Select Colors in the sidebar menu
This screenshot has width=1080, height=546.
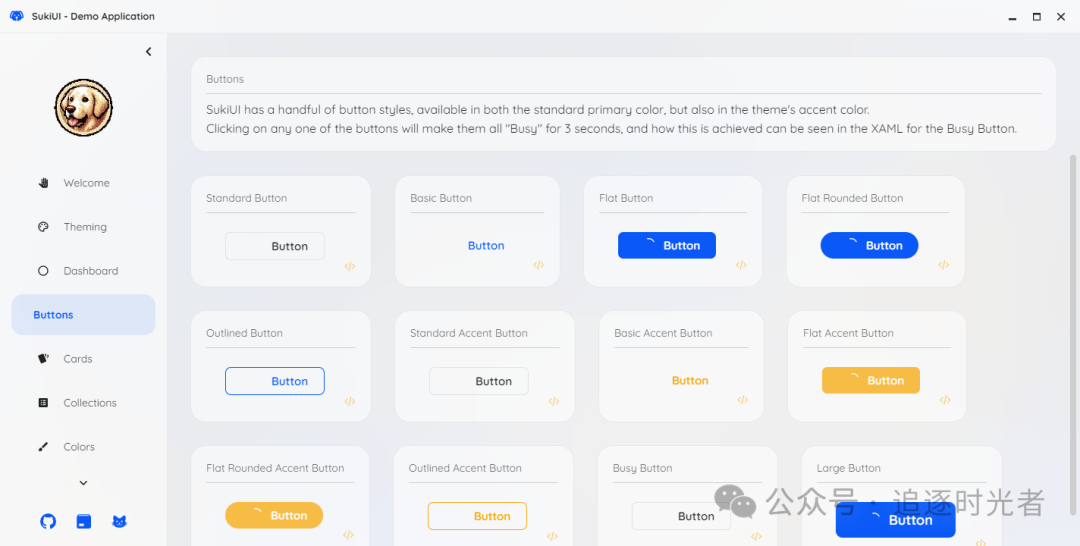pyautogui.click(x=78, y=447)
